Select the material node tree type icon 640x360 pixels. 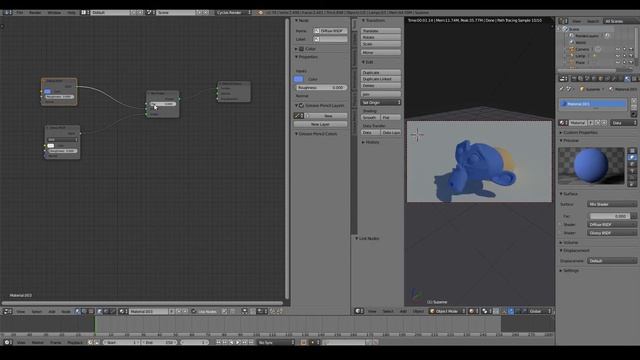pos(78,311)
